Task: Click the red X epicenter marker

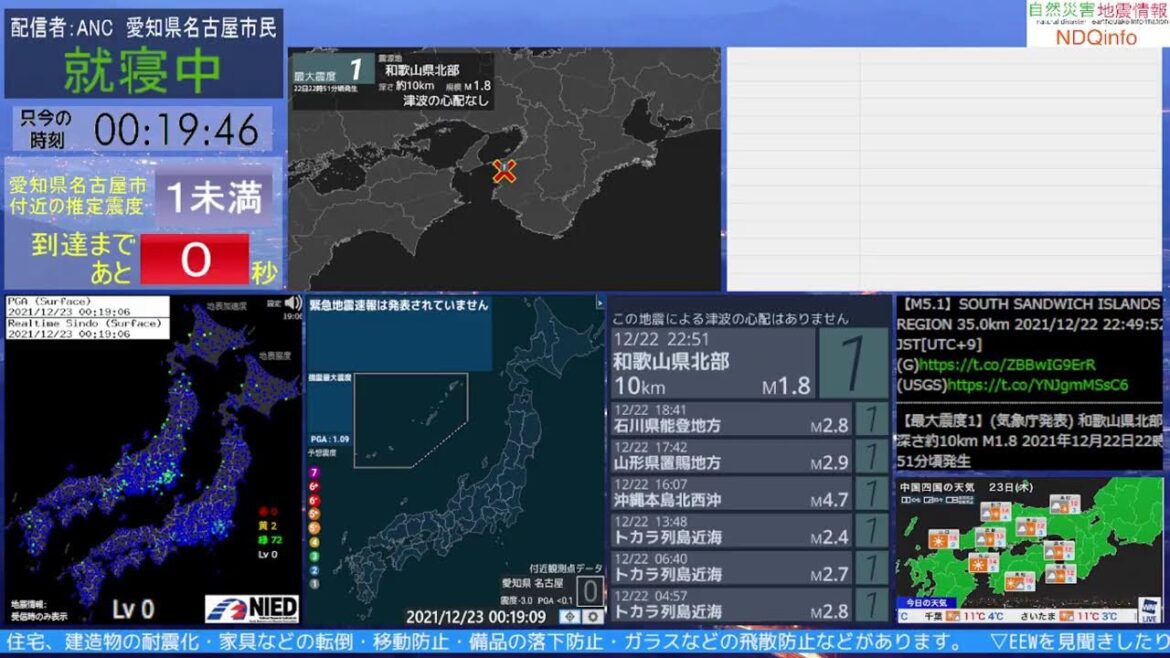Action: 504,171
